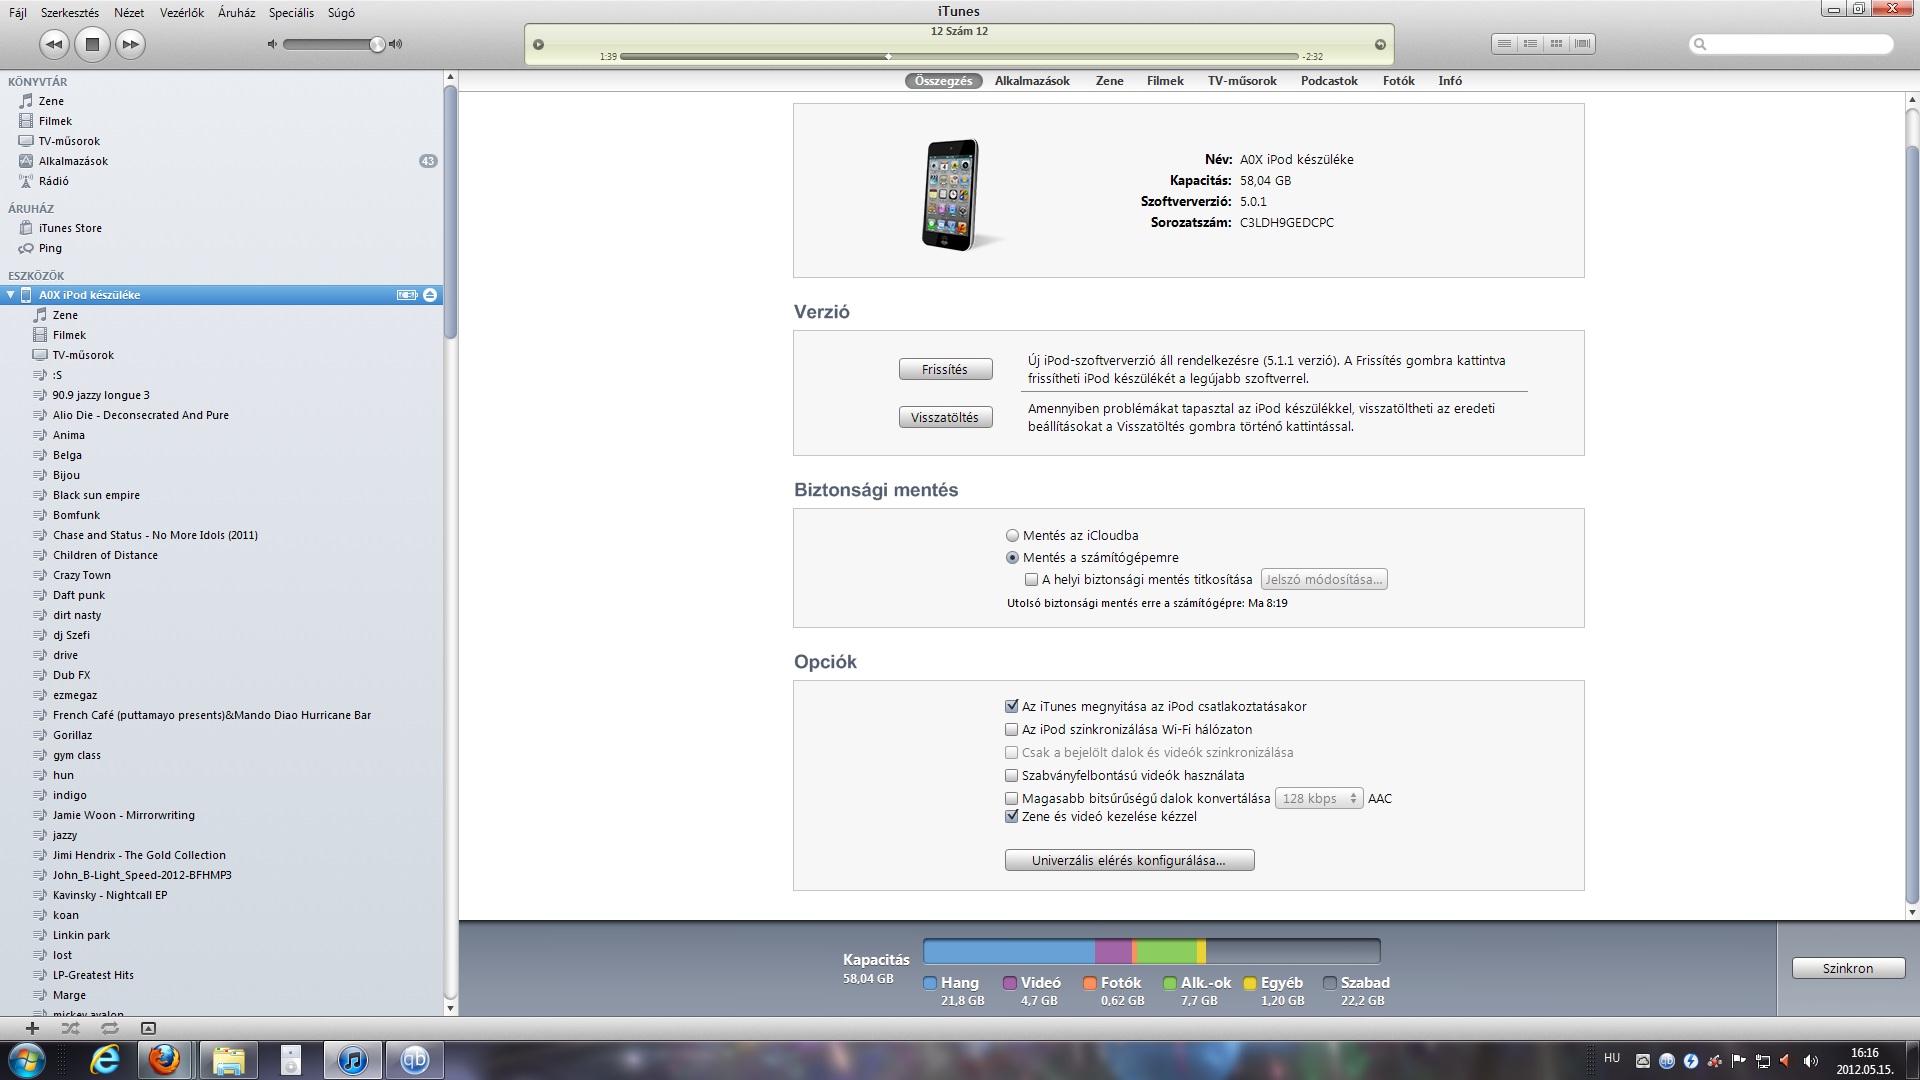Open the Windows Start menu
Screen dimensions: 1920x1080
tap(26, 1059)
